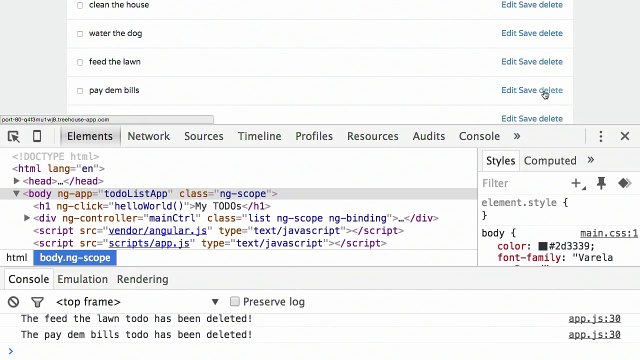Viewport: 640px width, 360px height.
Task: Check the feed the lawn checkbox
Action: point(80,62)
